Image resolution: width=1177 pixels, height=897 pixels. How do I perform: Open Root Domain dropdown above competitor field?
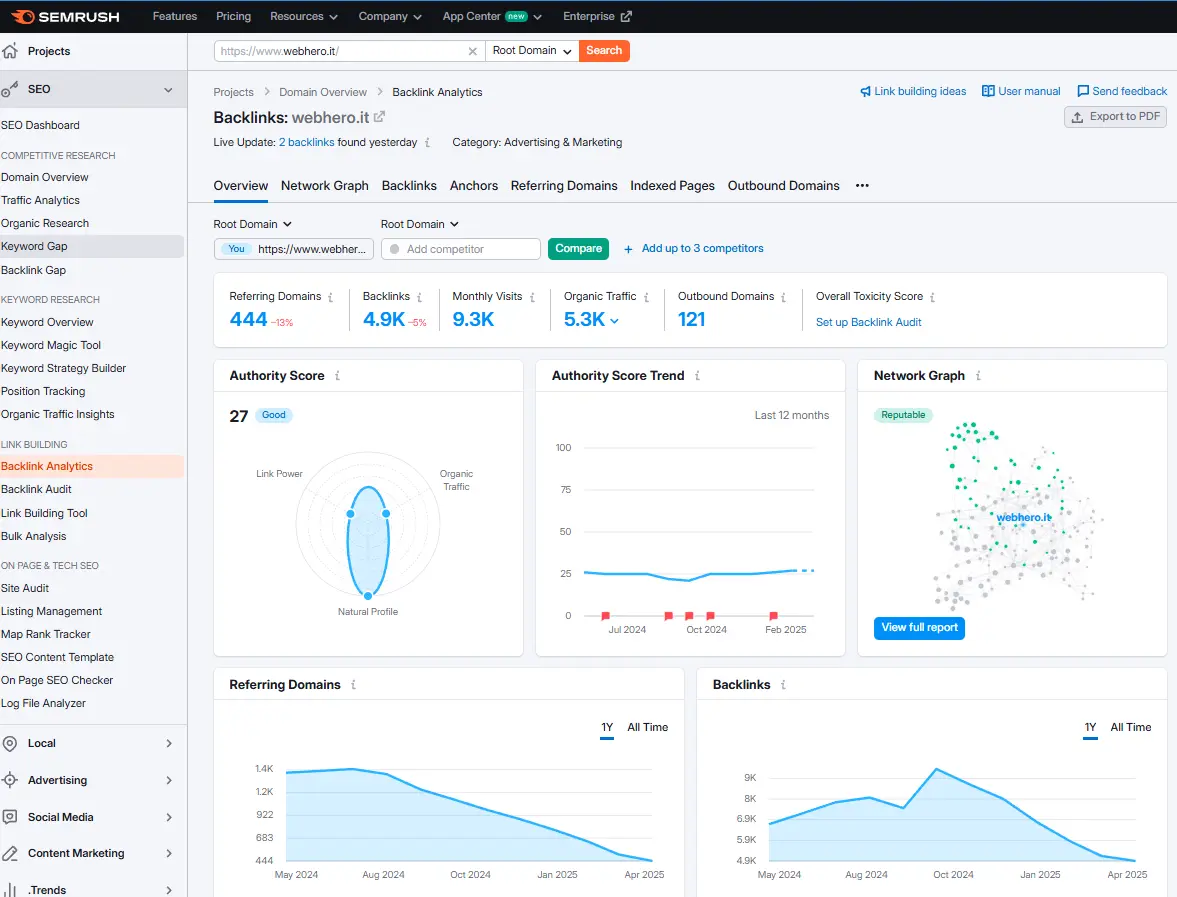pos(420,224)
